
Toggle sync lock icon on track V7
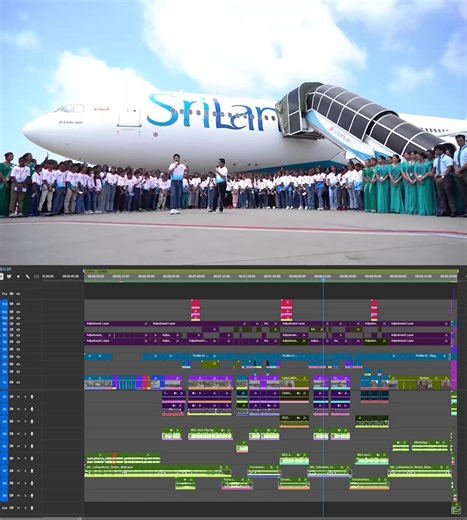point(12,335)
